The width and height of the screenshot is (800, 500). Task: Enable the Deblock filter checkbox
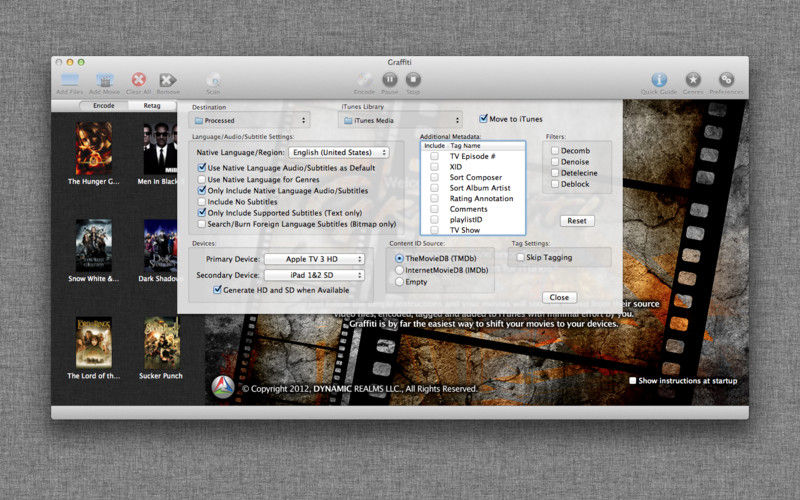tap(555, 184)
